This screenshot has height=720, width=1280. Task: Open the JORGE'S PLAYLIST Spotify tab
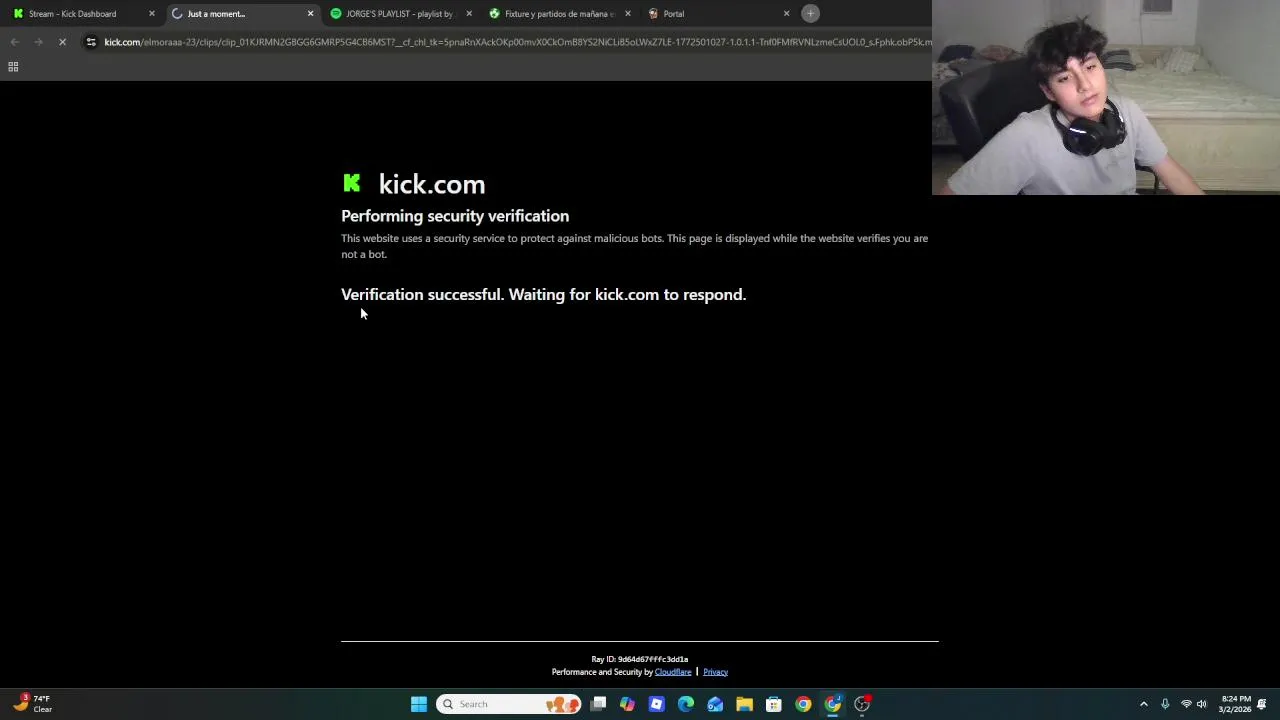400,14
